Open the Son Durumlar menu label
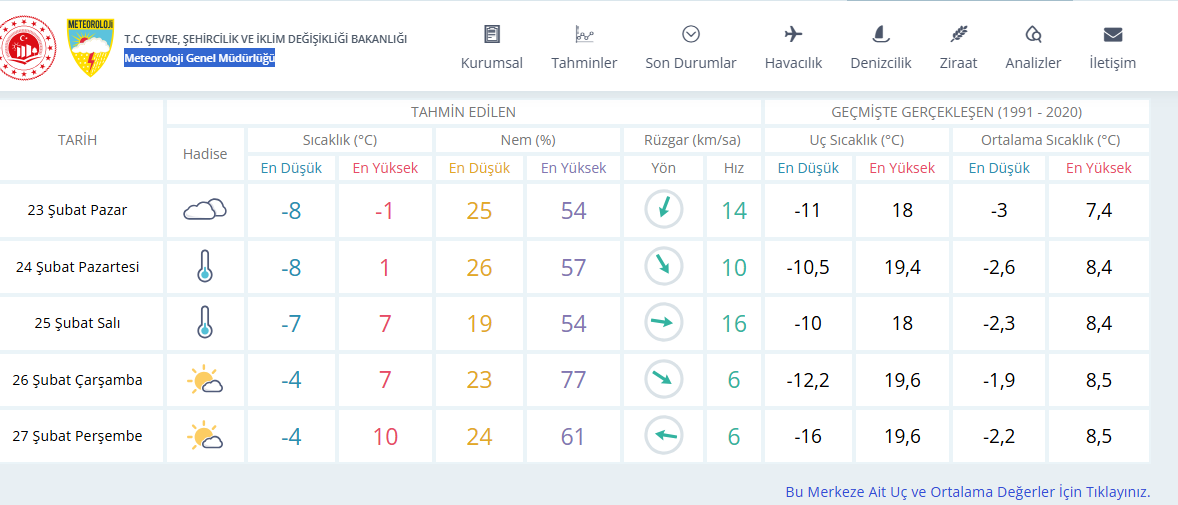The height and width of the screenshot is (505, 1178). coord(690,63)
